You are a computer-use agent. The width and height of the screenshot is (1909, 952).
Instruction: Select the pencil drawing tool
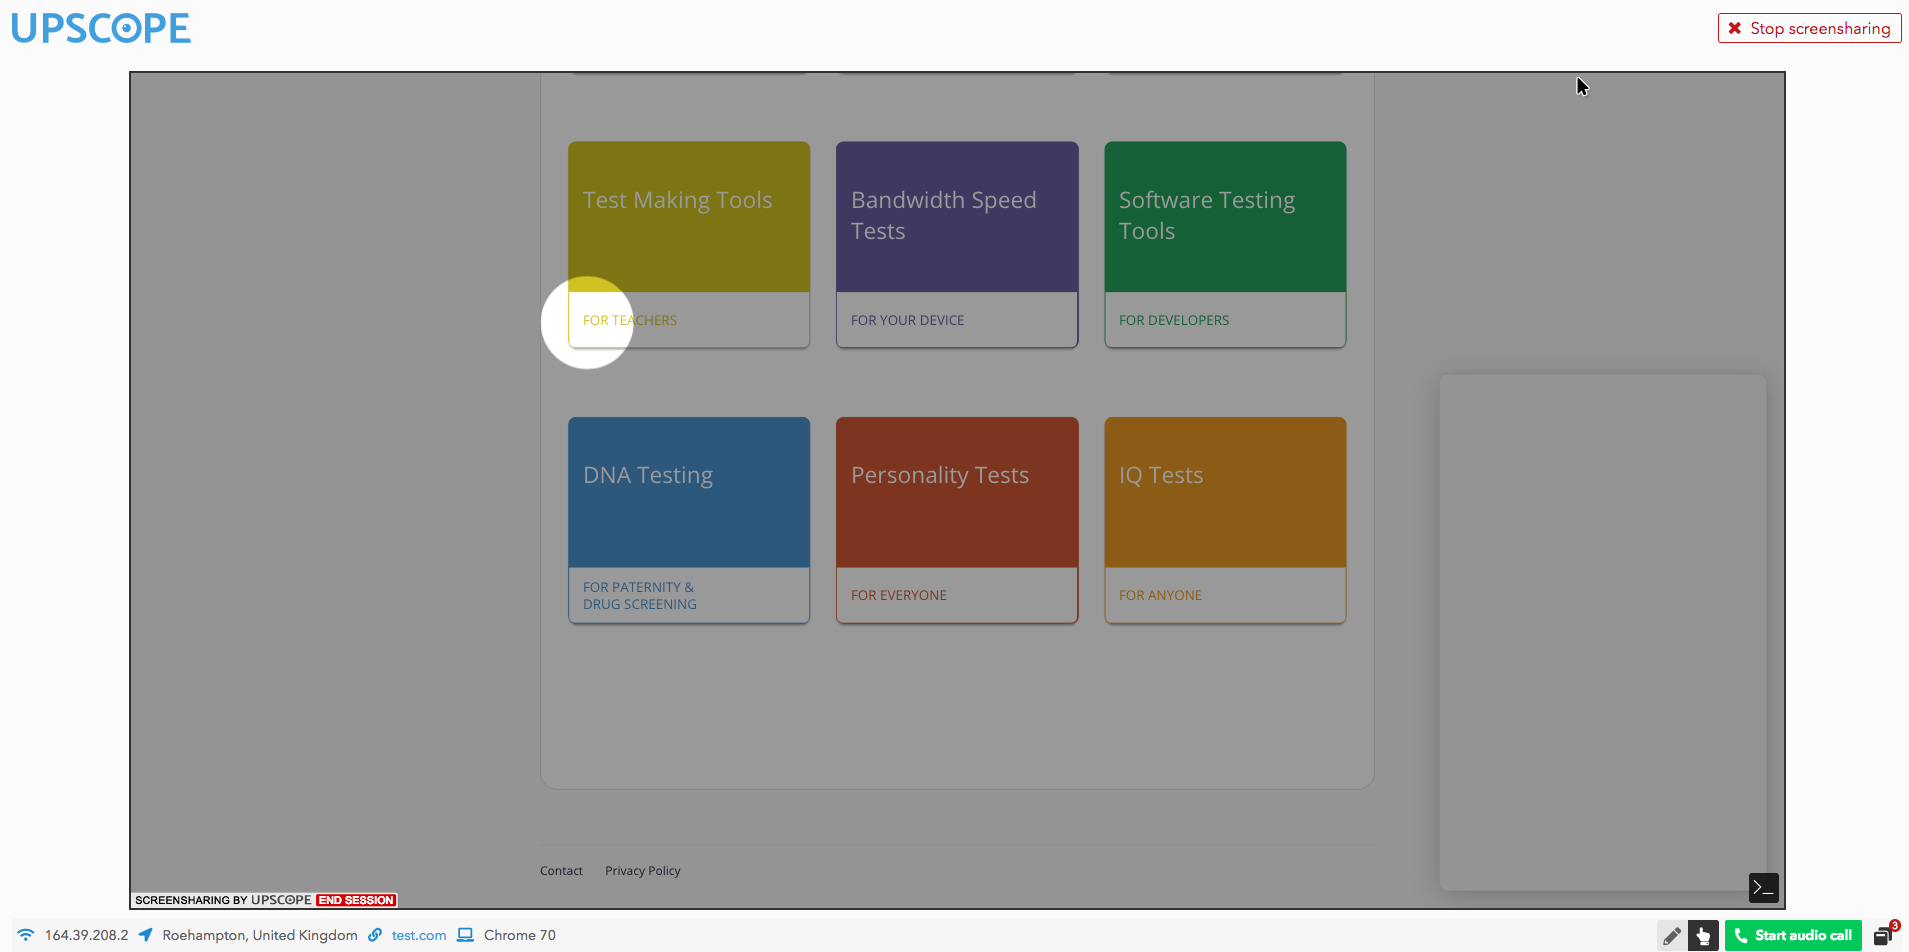pos(1671,936)
